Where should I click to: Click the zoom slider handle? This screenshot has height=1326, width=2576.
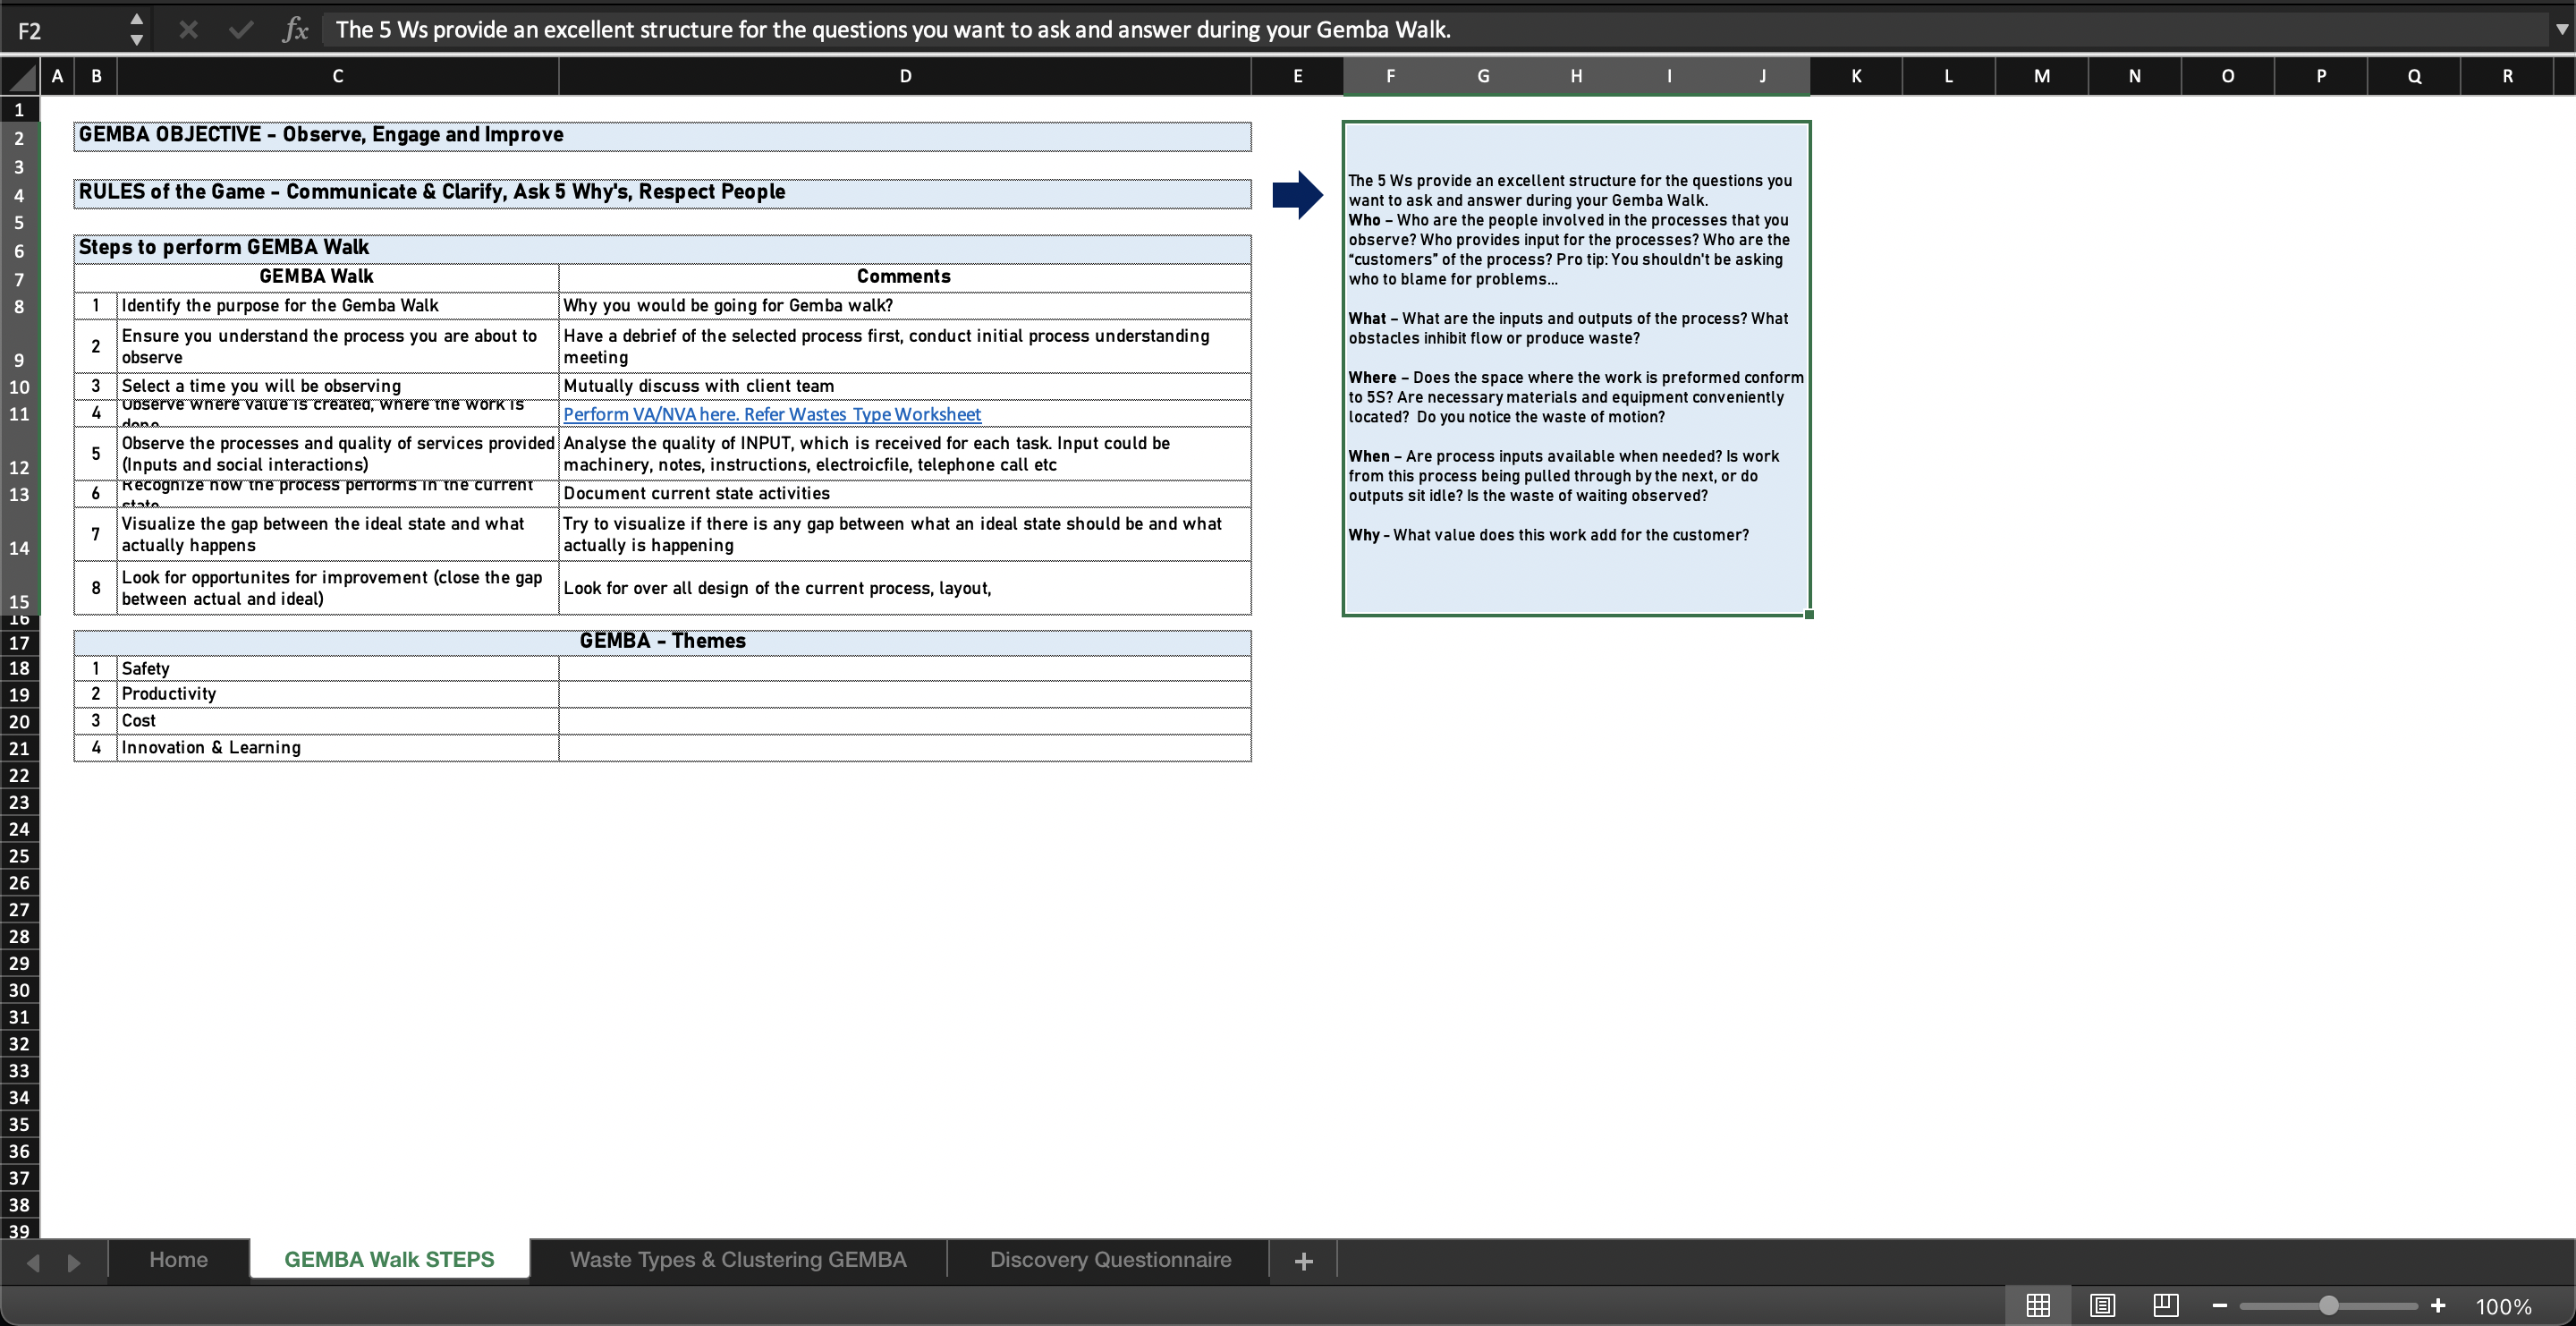click(x=2328, y=1305)
